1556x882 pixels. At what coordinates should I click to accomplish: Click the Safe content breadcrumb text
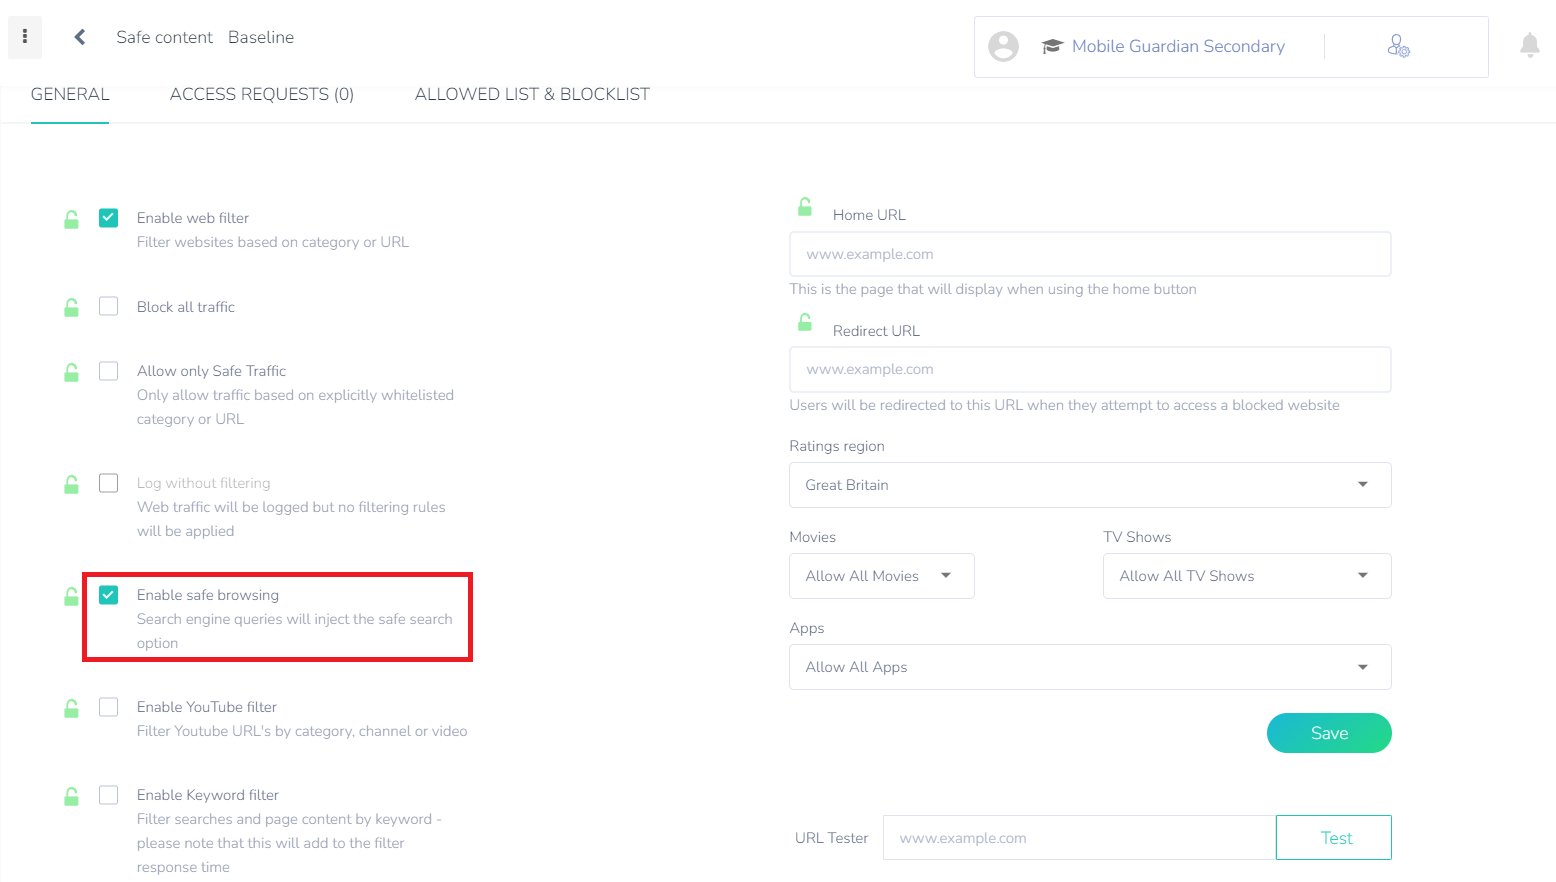pyautogui.click(x=164, y=37)
